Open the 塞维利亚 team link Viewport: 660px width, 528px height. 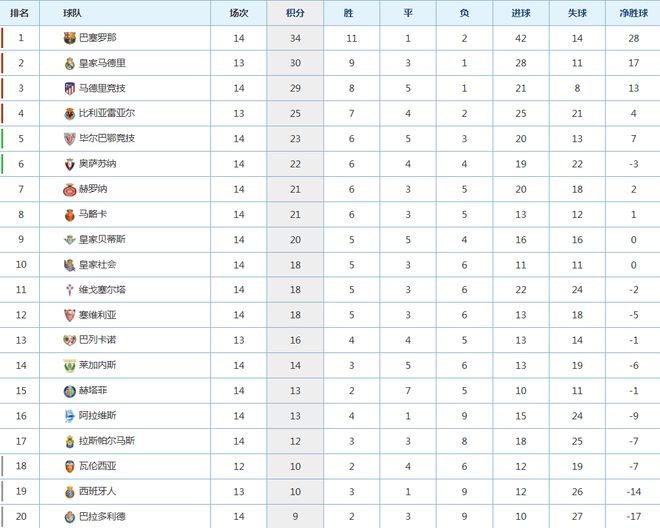coord(98,315)
